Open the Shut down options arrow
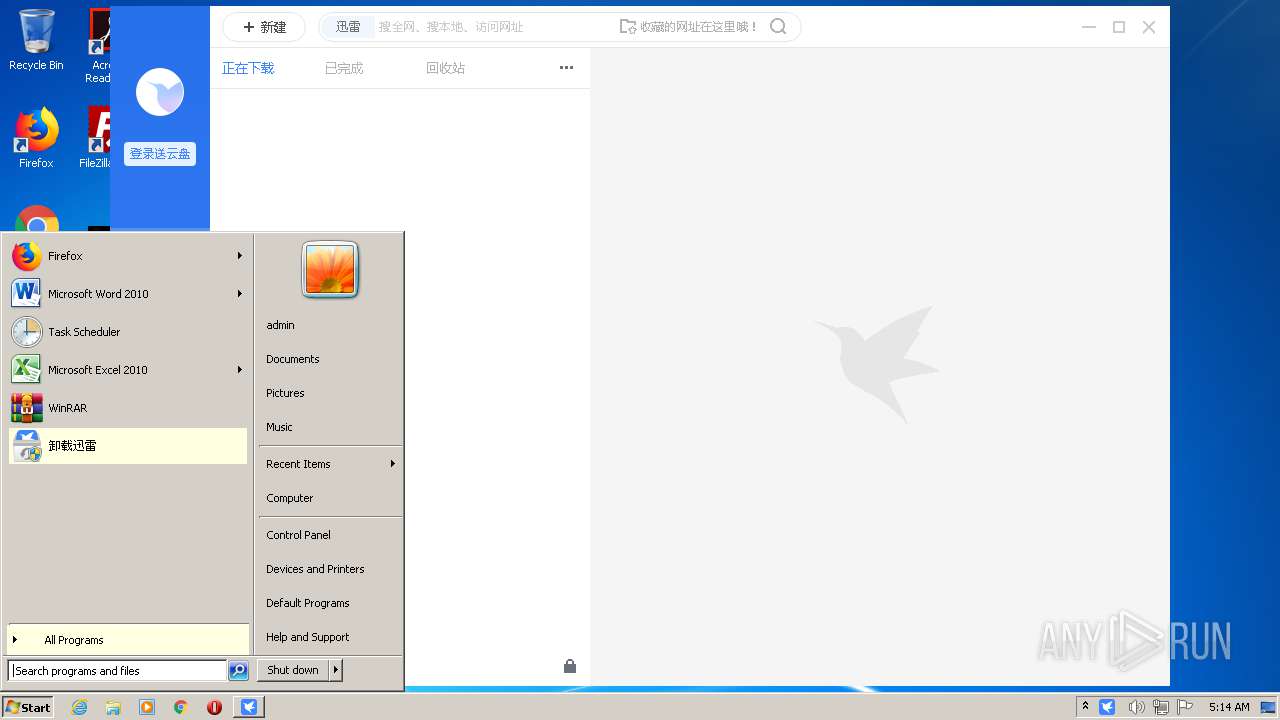The image size is (1280, 720). (x=336, y=670)
